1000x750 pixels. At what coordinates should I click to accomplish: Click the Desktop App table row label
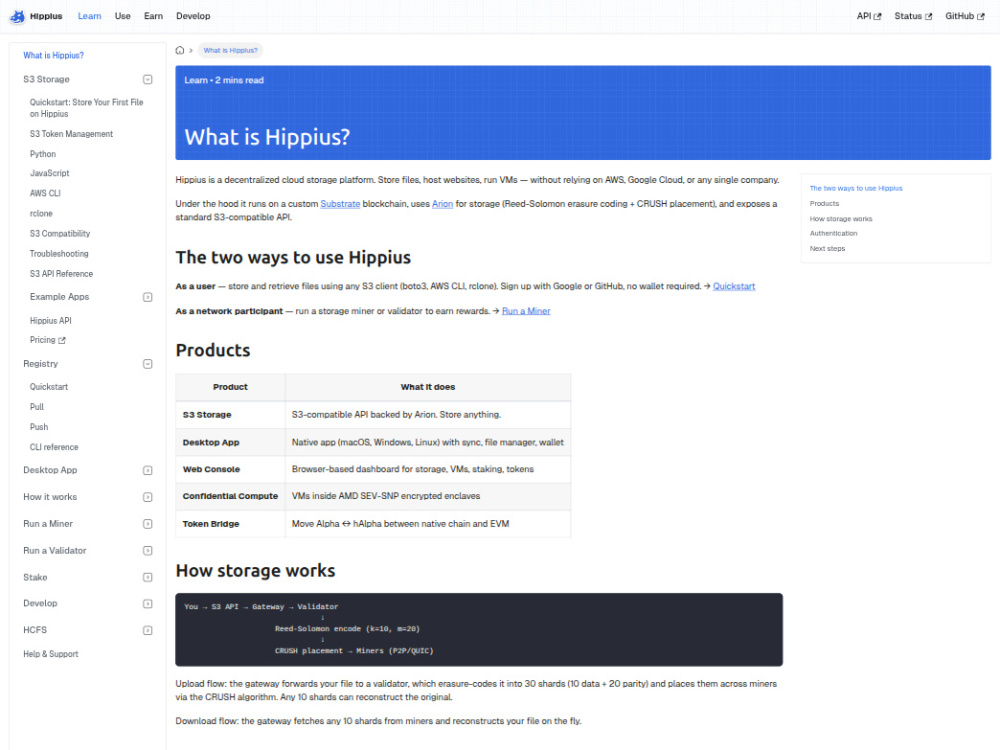pos(230,443)
